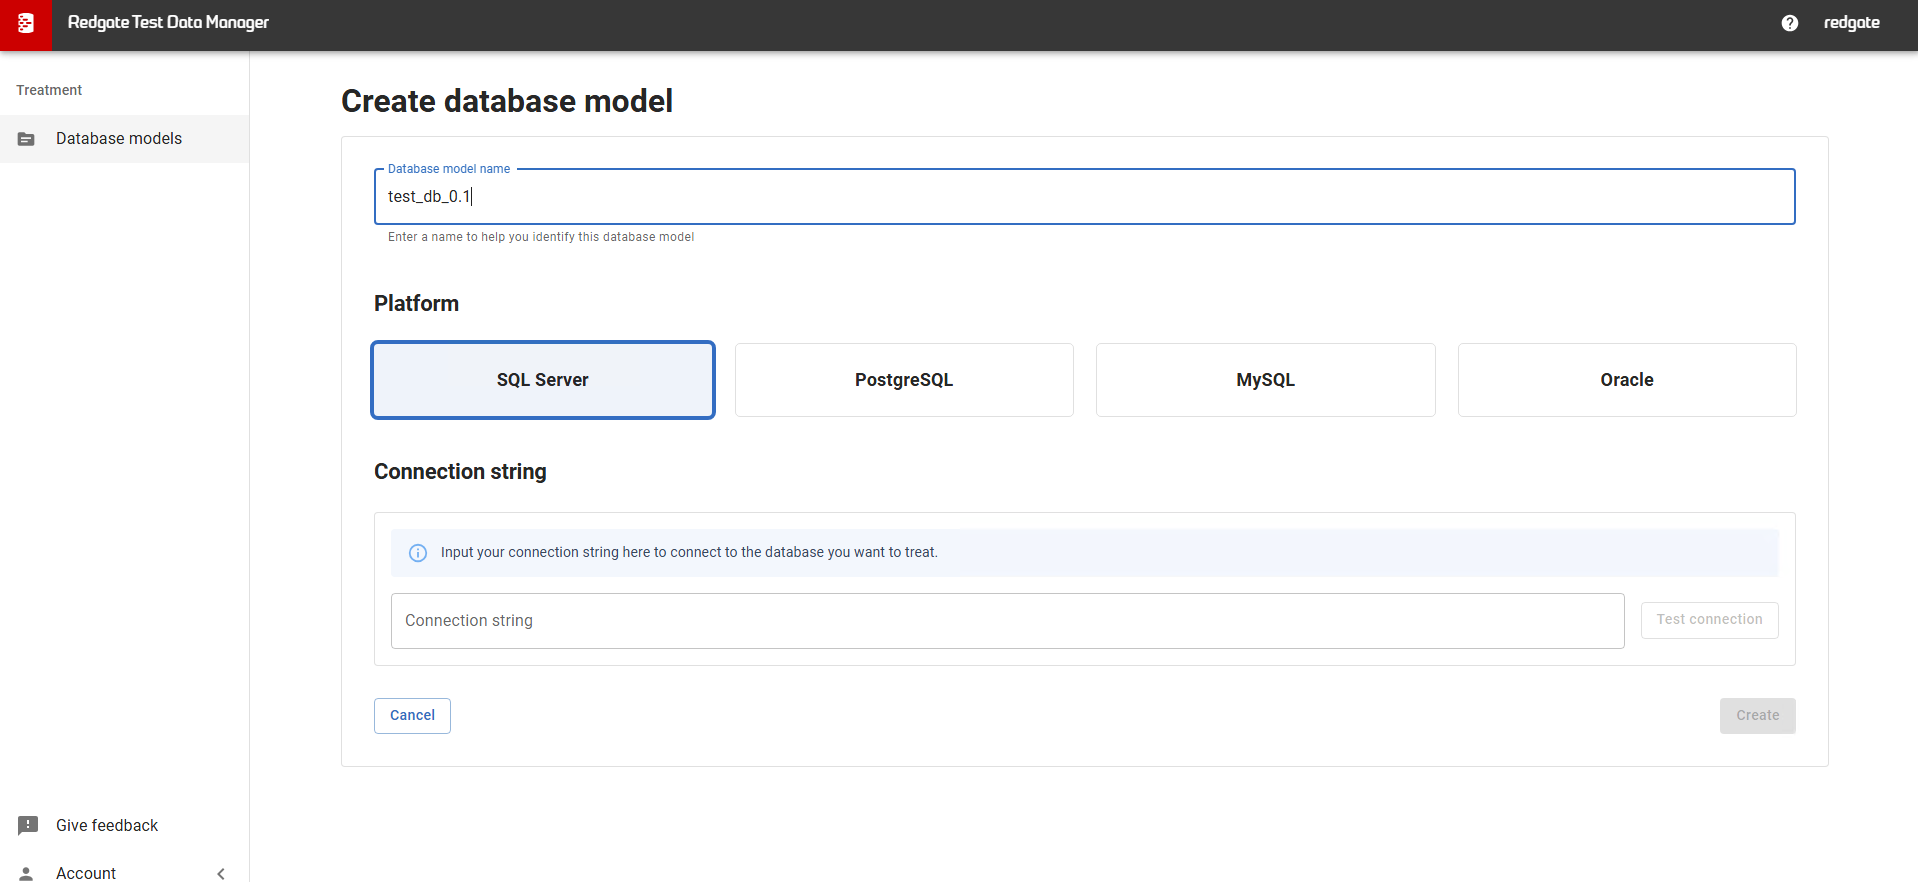Open Give feedback from the sidebar

(107, 825)
